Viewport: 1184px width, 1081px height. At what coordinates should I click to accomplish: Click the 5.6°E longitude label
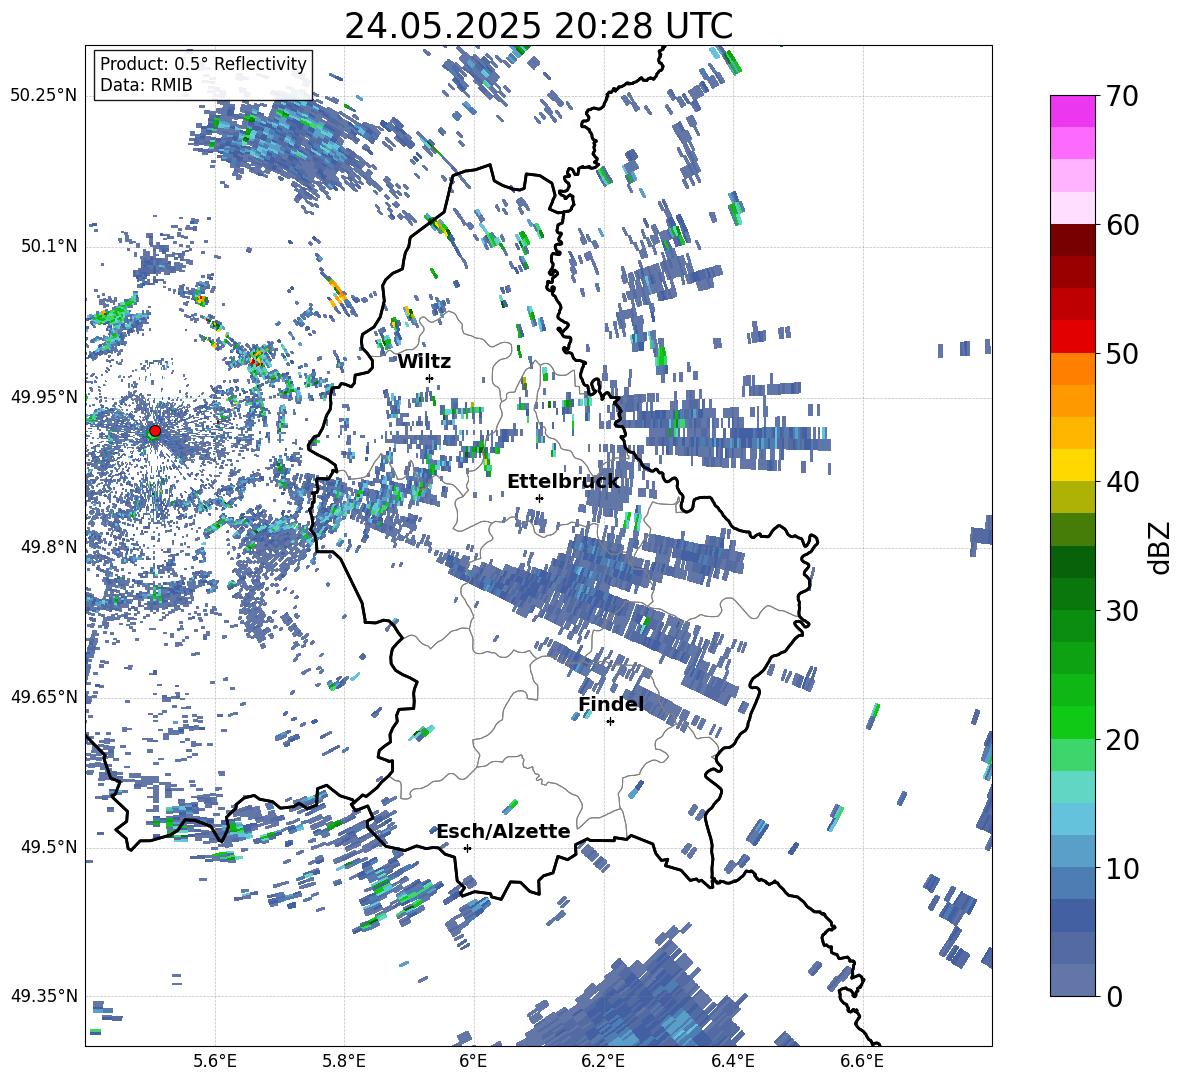tap(214, 1061)
